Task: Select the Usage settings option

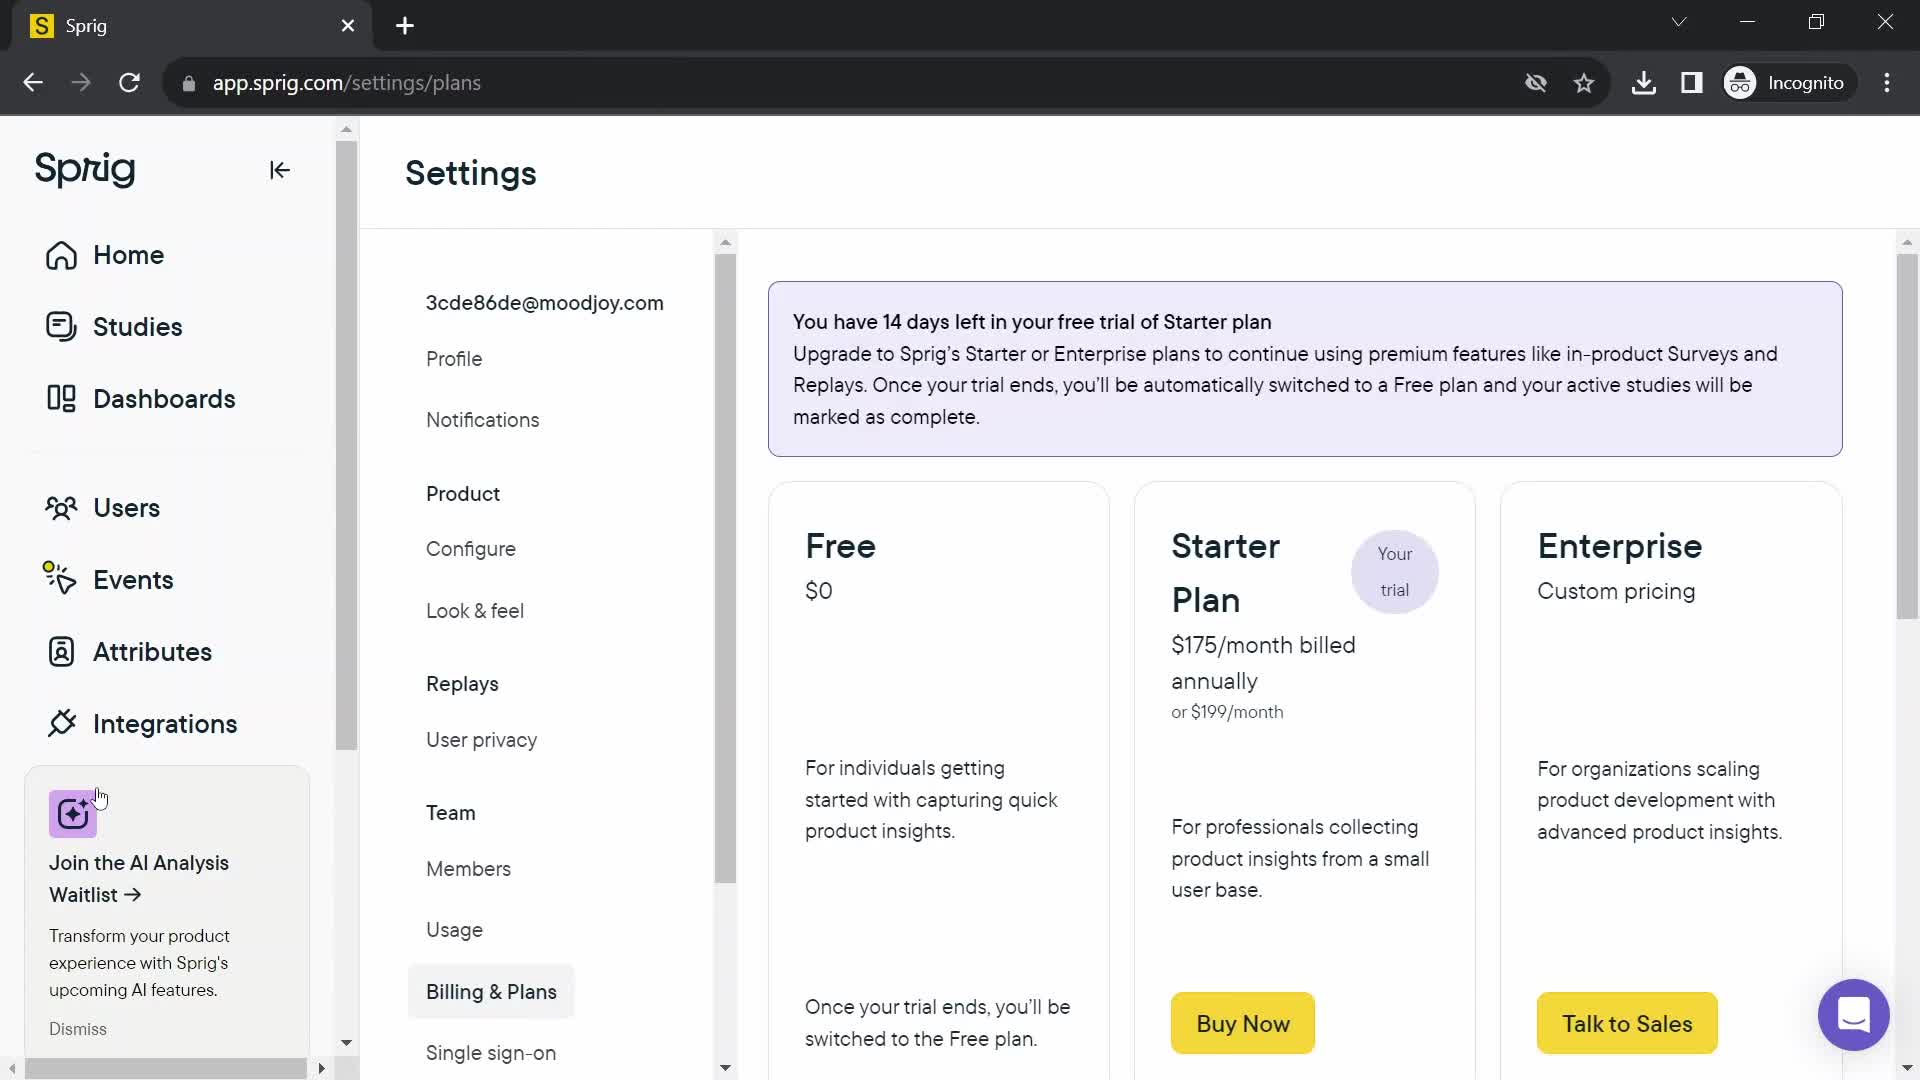Action: pos(455,930)
